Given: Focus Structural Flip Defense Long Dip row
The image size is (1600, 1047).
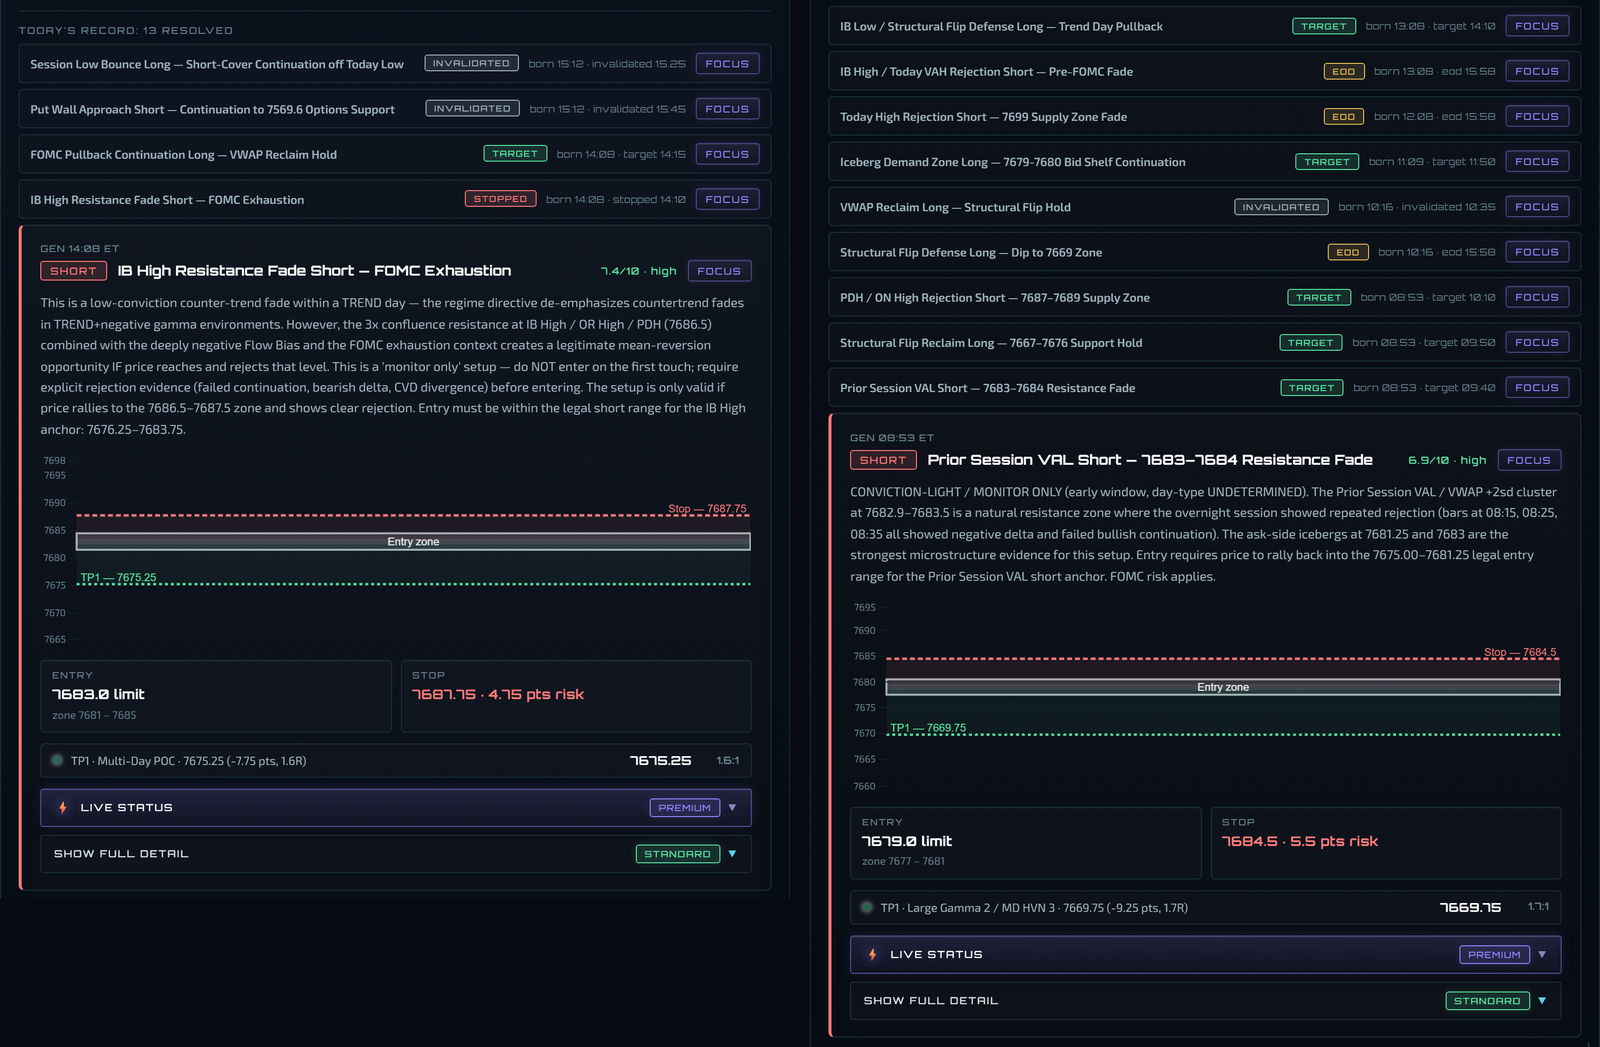Looking at the screenshot, I should pos(1537,252).
